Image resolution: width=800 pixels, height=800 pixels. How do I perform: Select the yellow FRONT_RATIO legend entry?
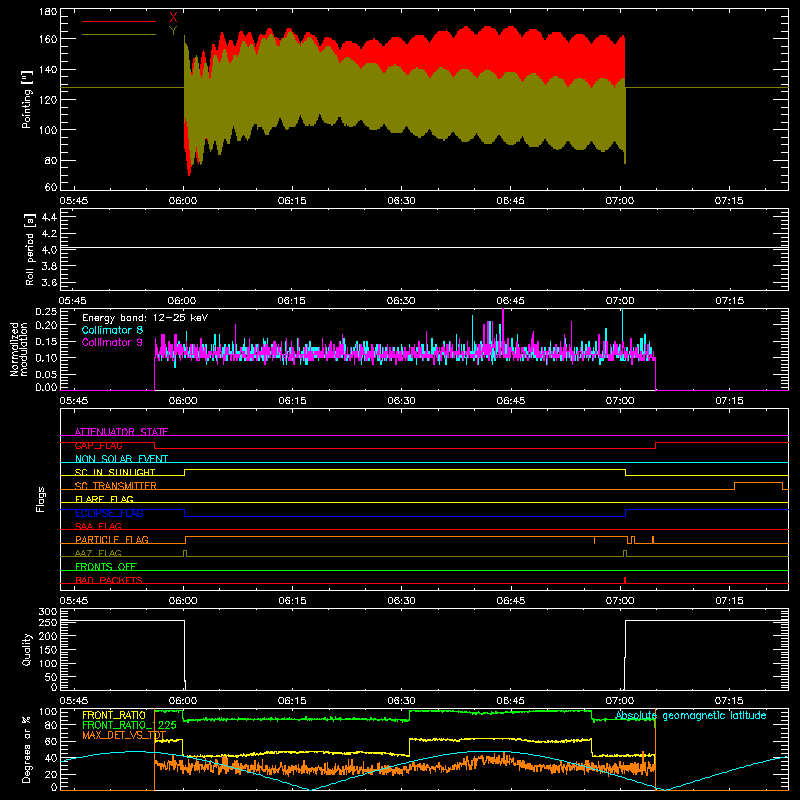[x=114, y=715]
